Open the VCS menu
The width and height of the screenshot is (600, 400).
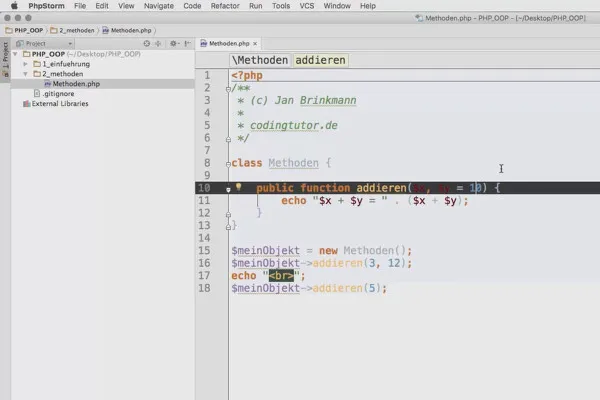(307, 6)
